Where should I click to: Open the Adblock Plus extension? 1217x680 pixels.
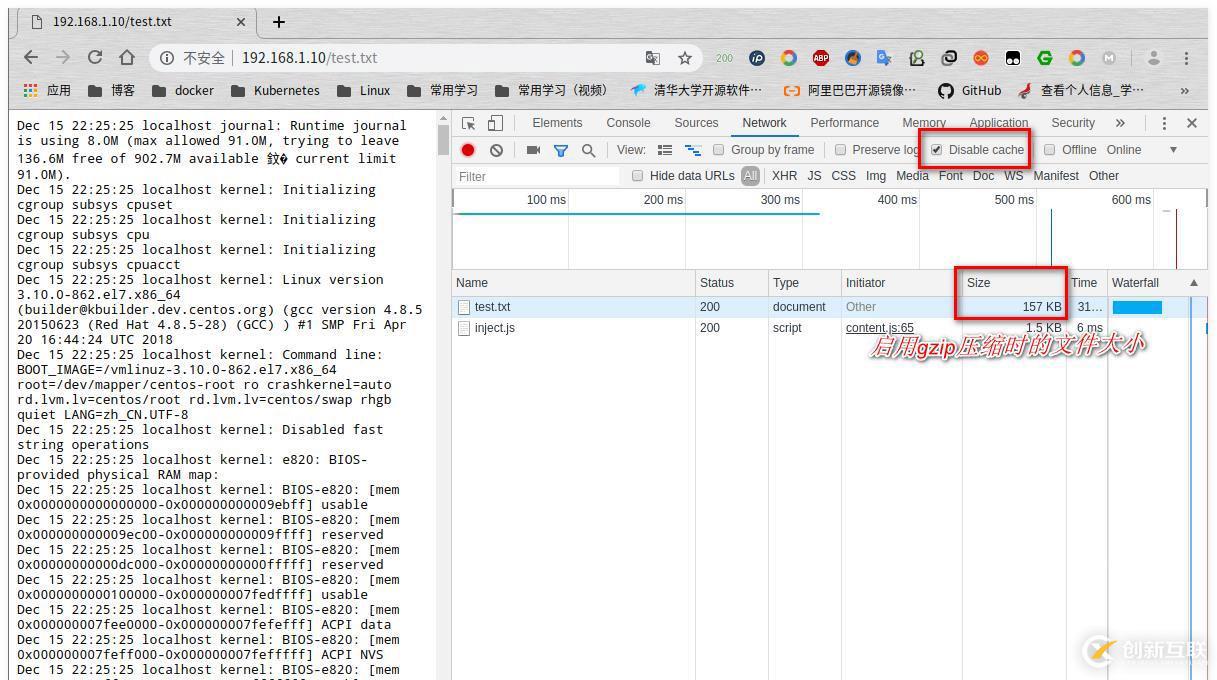point(821,58)
